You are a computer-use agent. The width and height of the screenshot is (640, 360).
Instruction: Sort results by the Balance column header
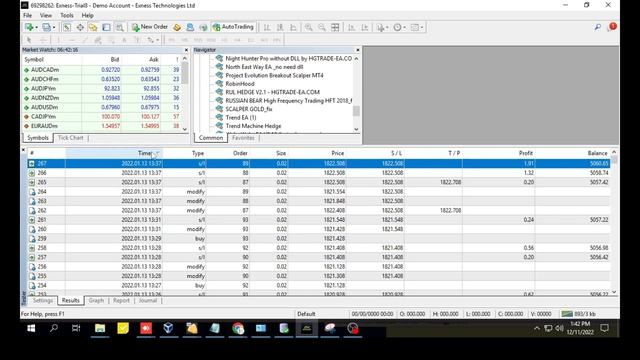coord(573,153)
